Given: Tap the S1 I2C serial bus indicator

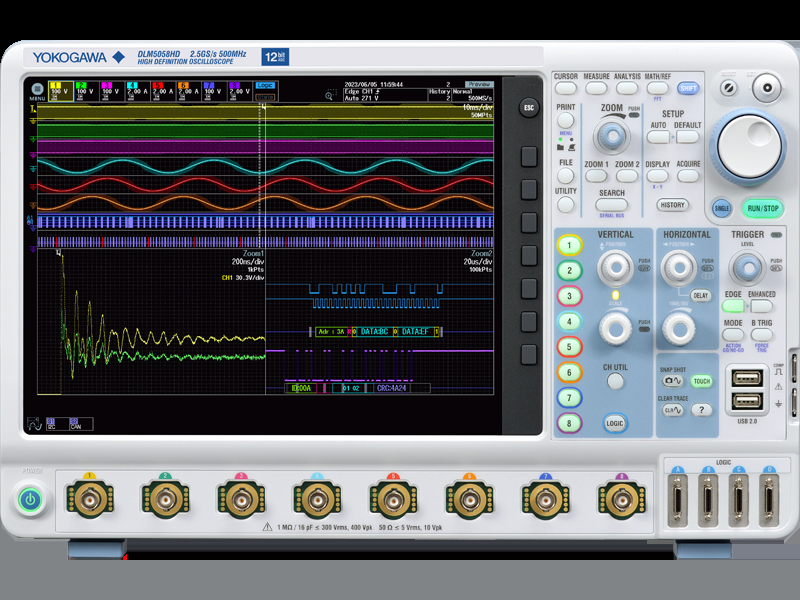Looking at the screenshot, I should (x=57, y=424).
